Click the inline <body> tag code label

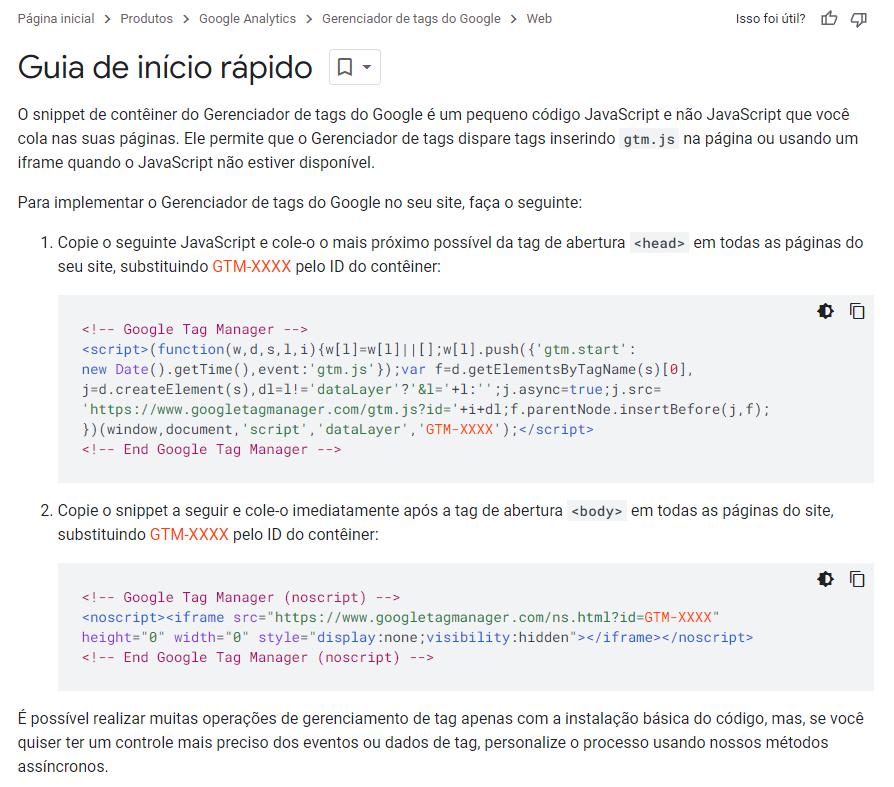point(597,511)
